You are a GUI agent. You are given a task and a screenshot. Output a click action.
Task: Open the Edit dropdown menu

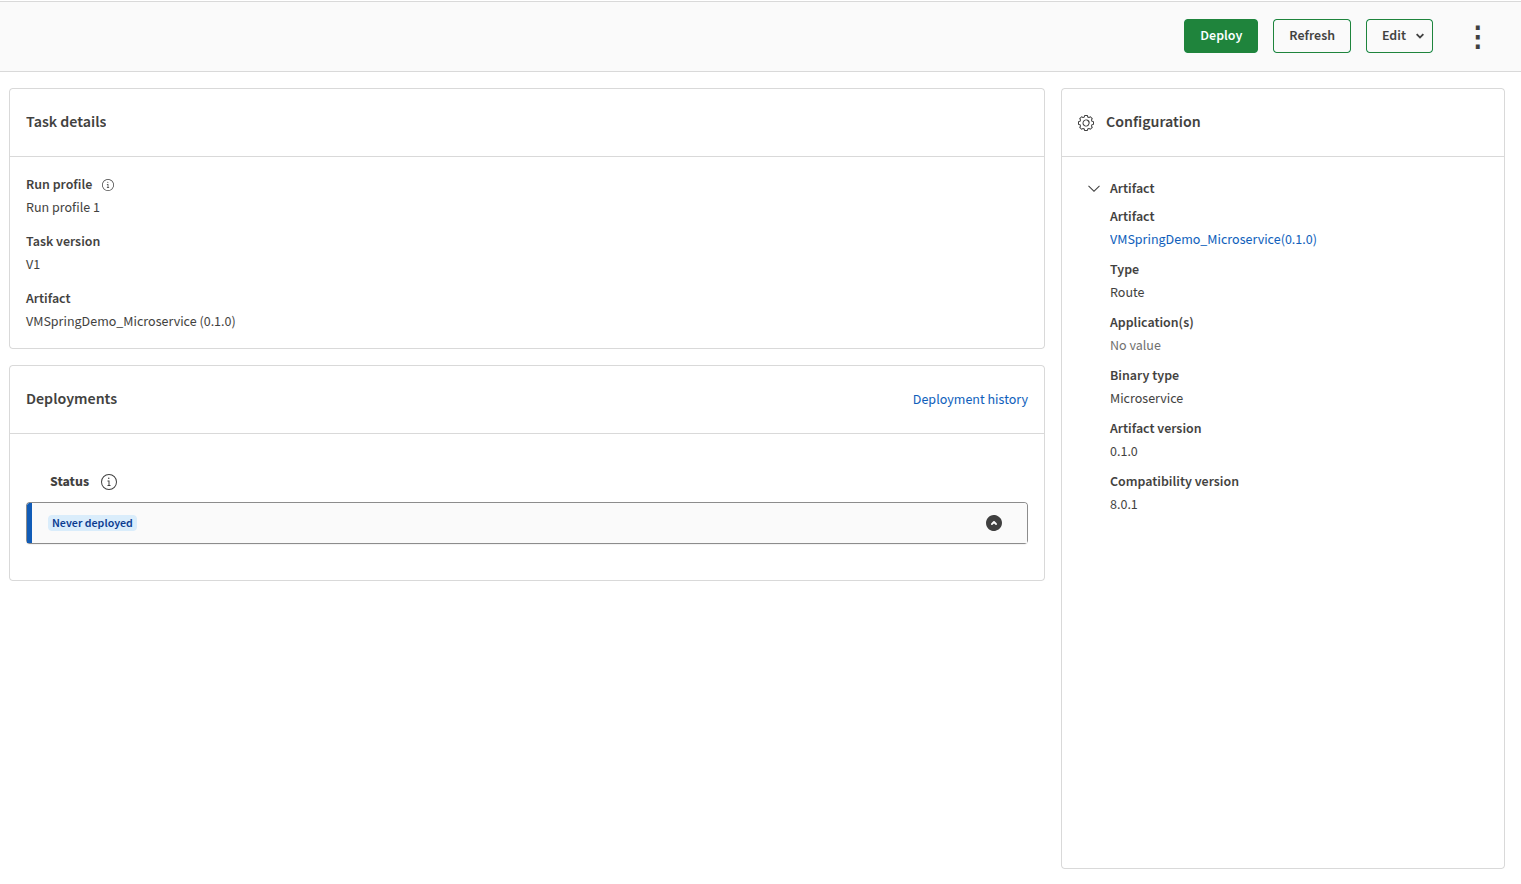pos(1399,36)
